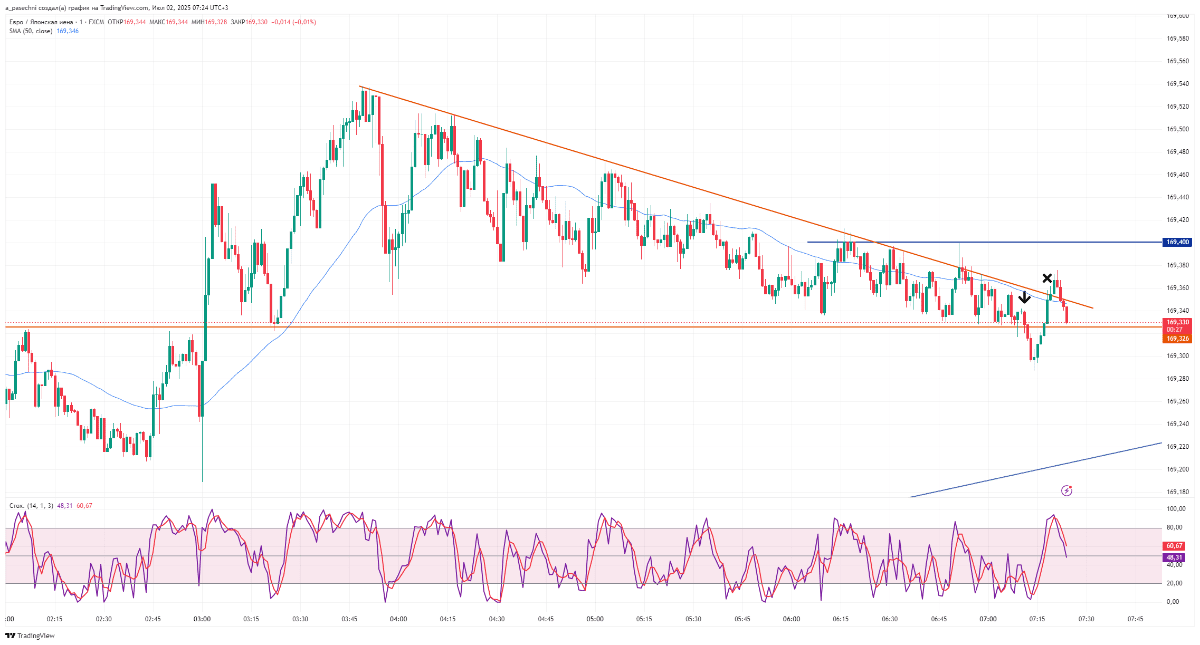This screenshot has height=645, width=1200.
Task: Click the 169,580 price axis label
Action: [1177, 38]
